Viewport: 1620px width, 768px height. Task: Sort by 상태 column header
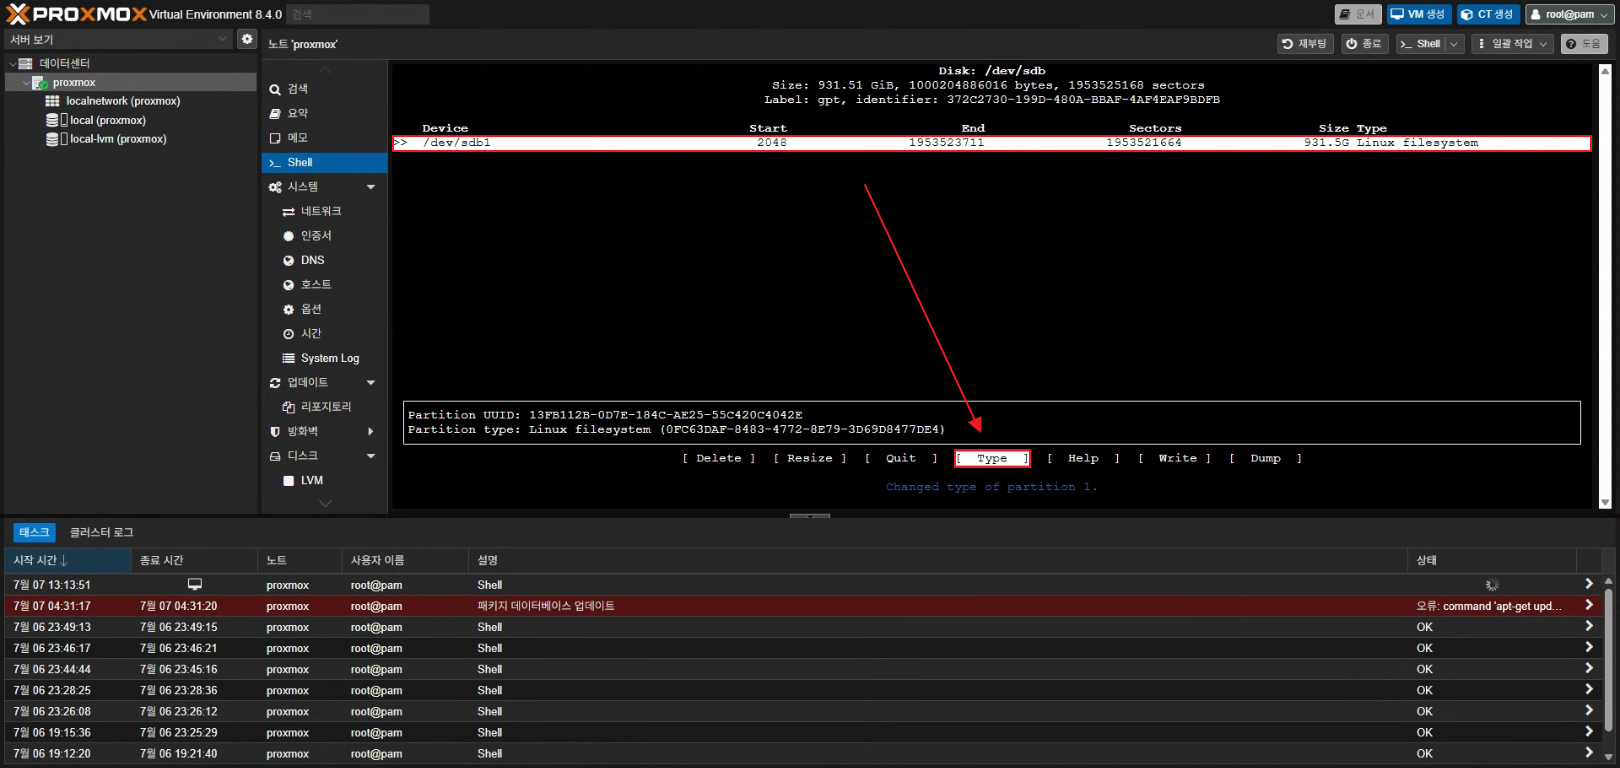[1492, 560]
